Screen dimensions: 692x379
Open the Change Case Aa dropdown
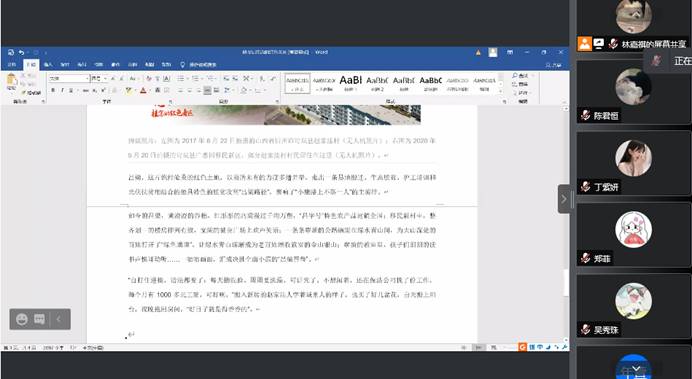[133, 79]
